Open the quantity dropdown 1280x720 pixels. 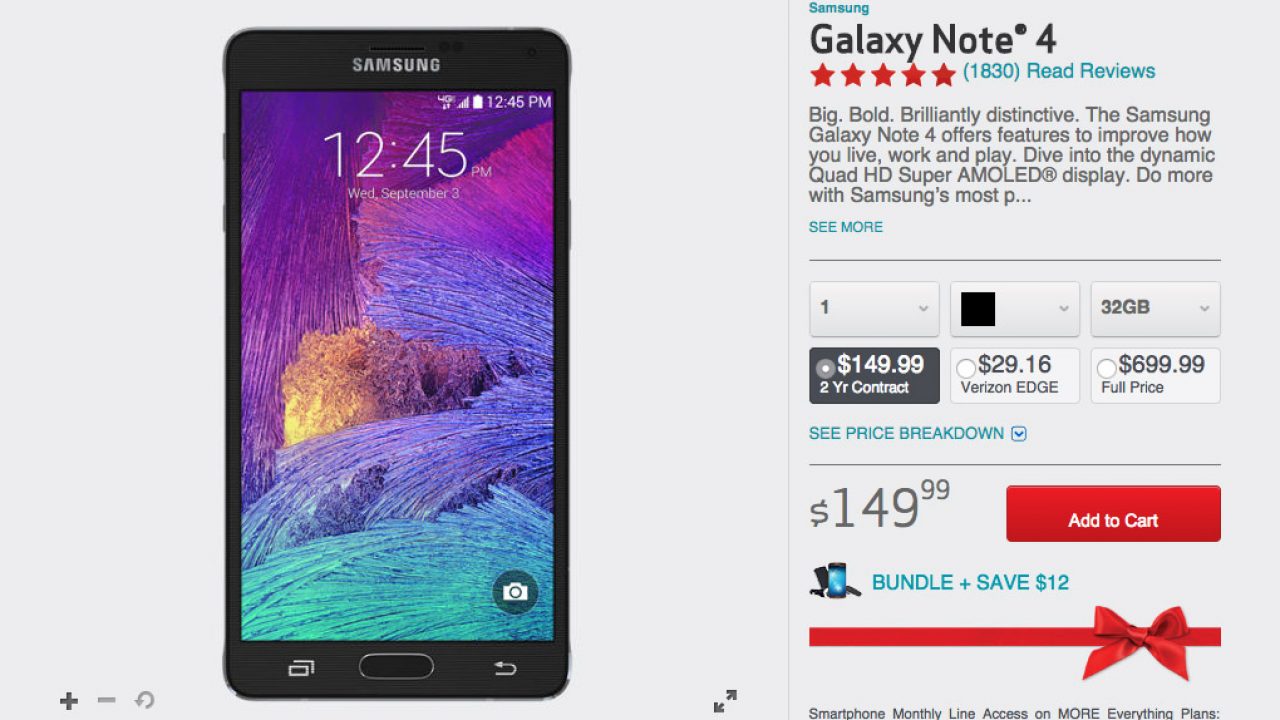click(874, 309)
